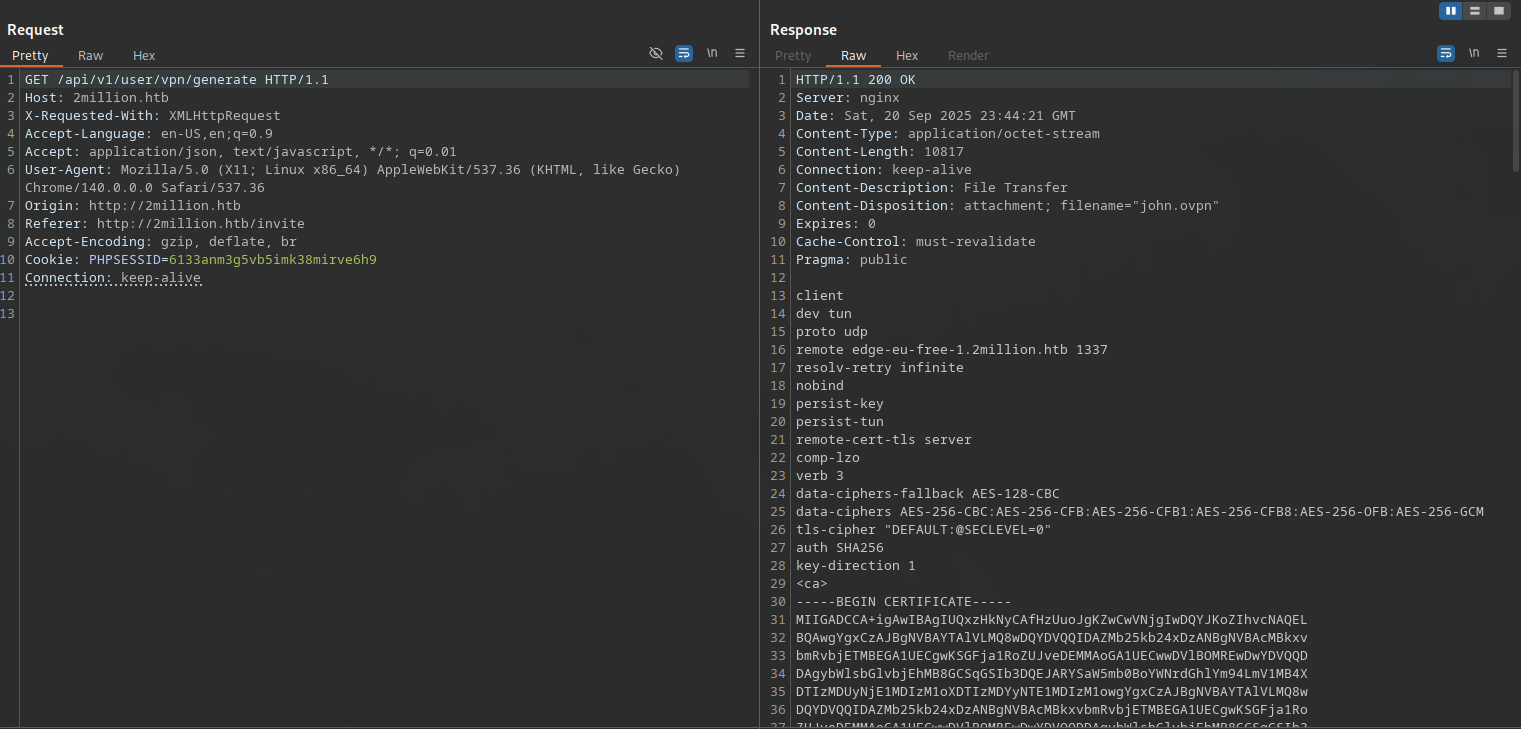Viewport: 1521px width, 729px height.
Task: Click the GET /api/v1/user/vpn/generate request line
Action: click(176, 80)
